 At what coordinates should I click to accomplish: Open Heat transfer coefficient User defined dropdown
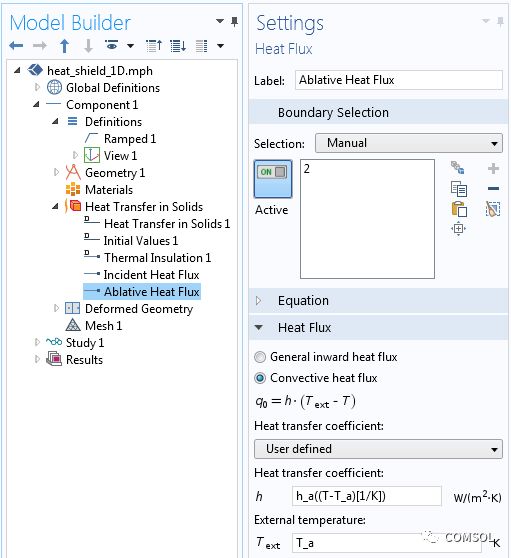tap(378, 449)
